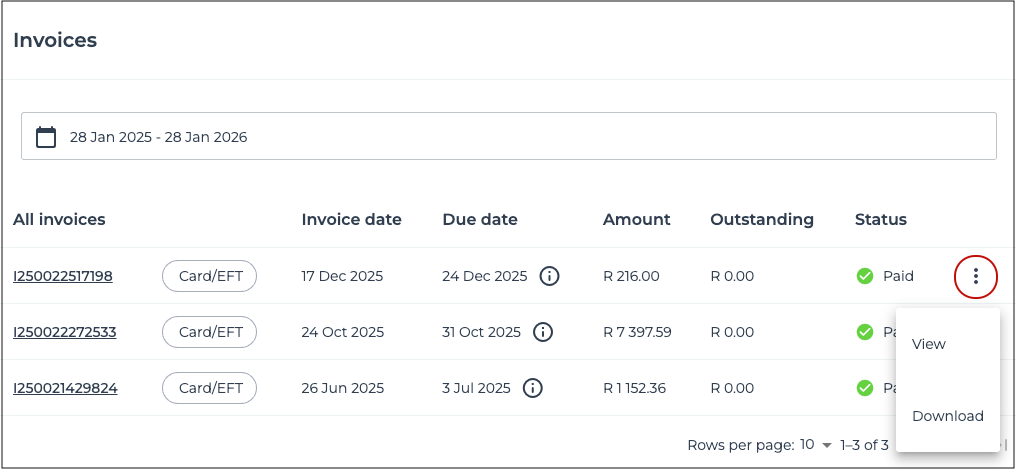Click the Due date column header

point(479,219)
